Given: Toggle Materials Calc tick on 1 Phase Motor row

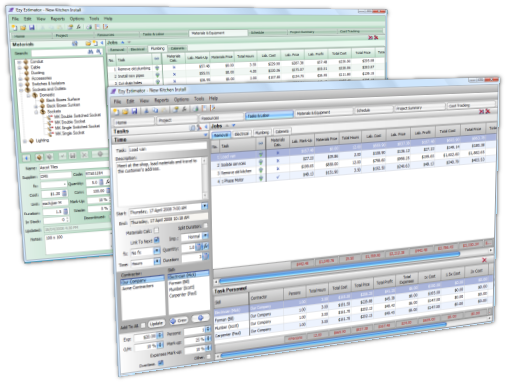Looking at the screenshot, I should (x=278, y=177).
